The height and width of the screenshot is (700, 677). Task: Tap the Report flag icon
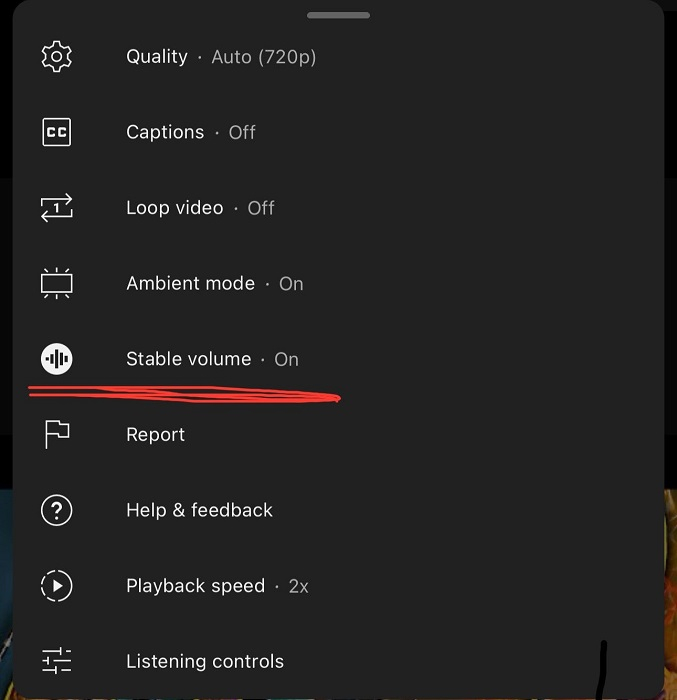[x=57, y=435]
